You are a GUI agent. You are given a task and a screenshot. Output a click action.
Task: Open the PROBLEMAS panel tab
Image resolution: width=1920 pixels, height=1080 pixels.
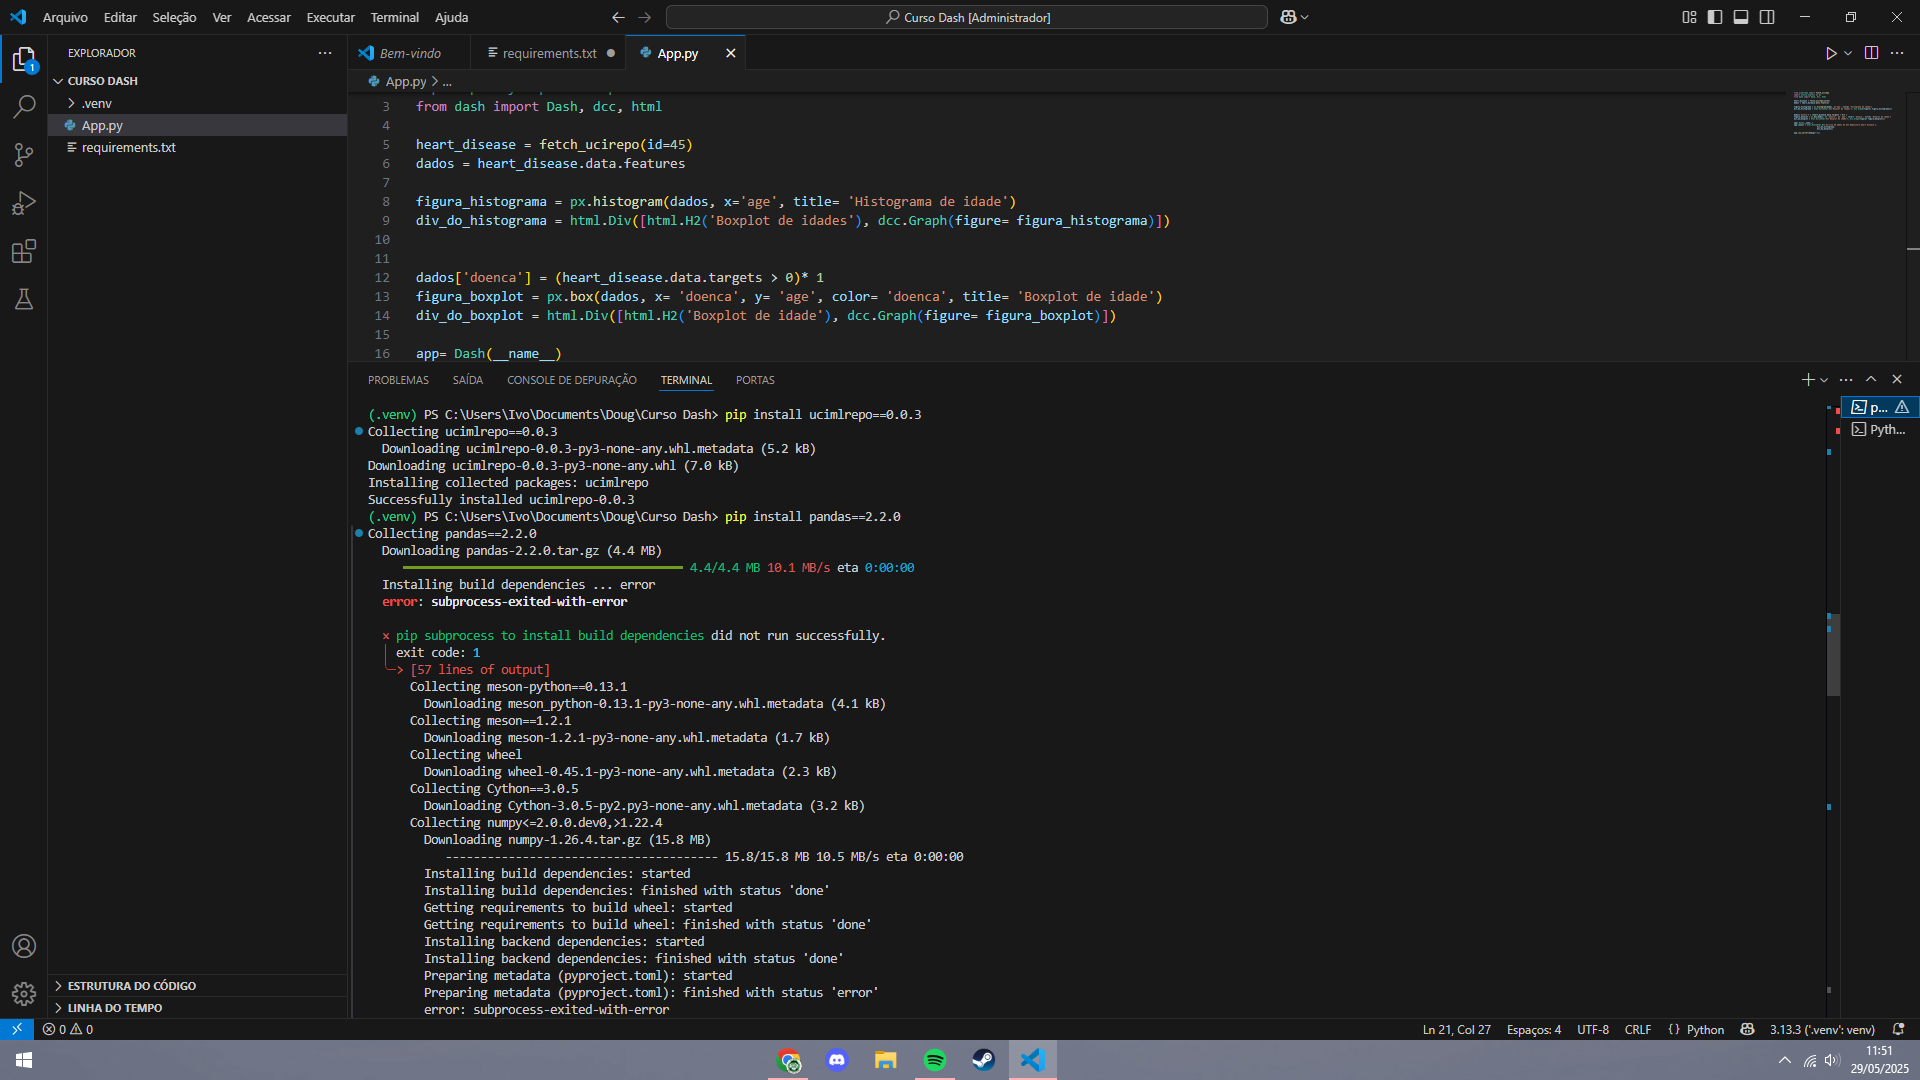(398, 380)
